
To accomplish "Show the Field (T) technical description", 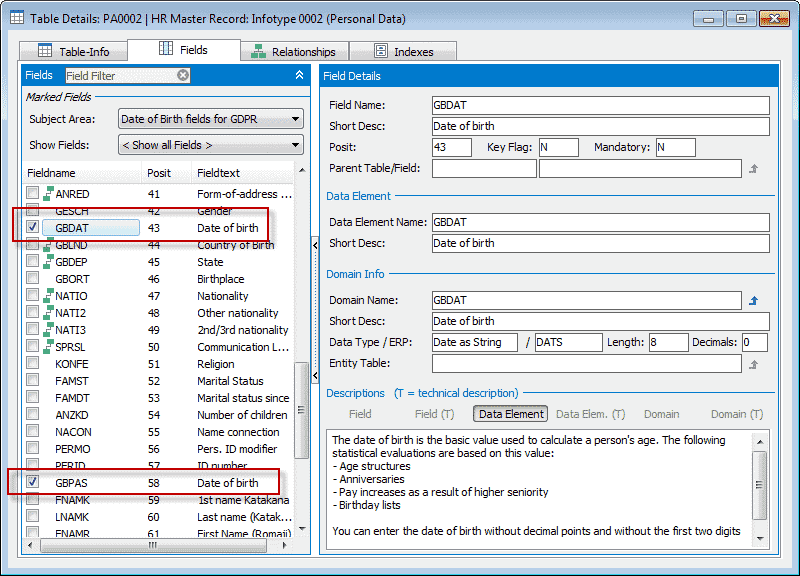I will pyautogui.click(x=434, y=414).
